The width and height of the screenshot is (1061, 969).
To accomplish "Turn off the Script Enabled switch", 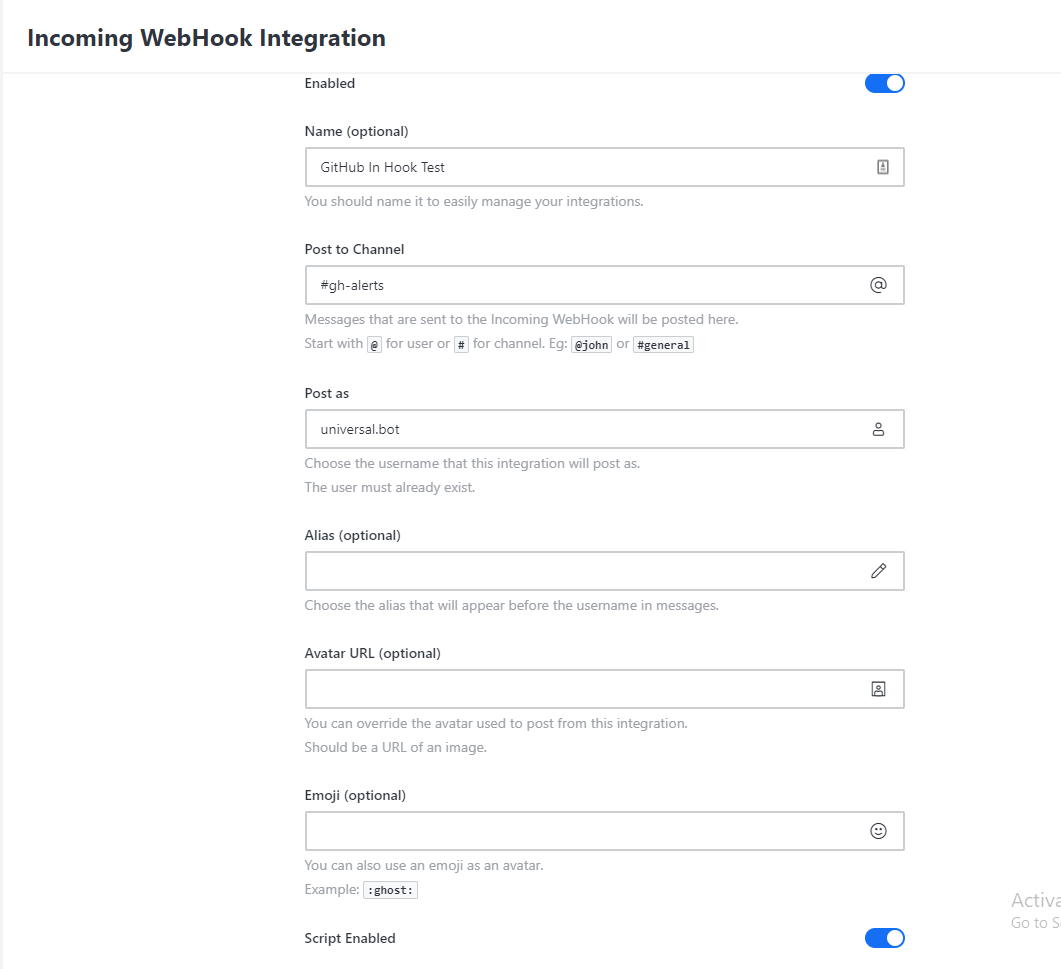I will [884, 938].
